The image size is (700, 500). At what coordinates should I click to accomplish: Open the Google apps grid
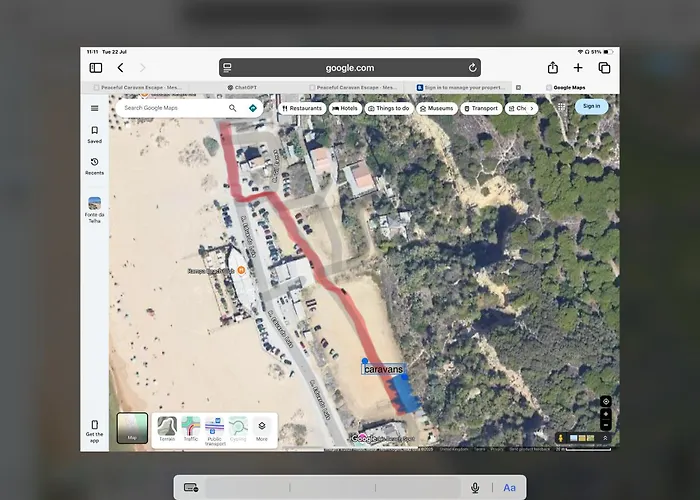click(x=561, y=107)
